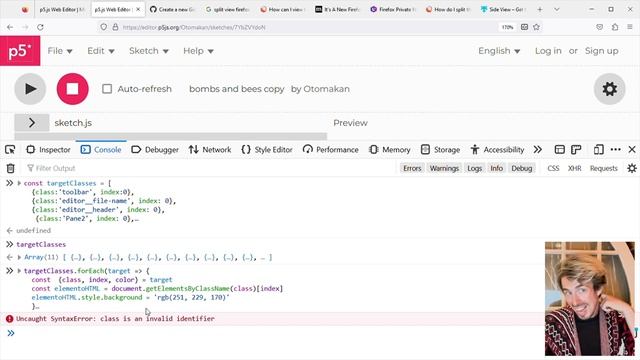Enable the Auto-refresh checkbox
Image resolution: width=640 pixels, height=360 pixels.
coord(107,89)
